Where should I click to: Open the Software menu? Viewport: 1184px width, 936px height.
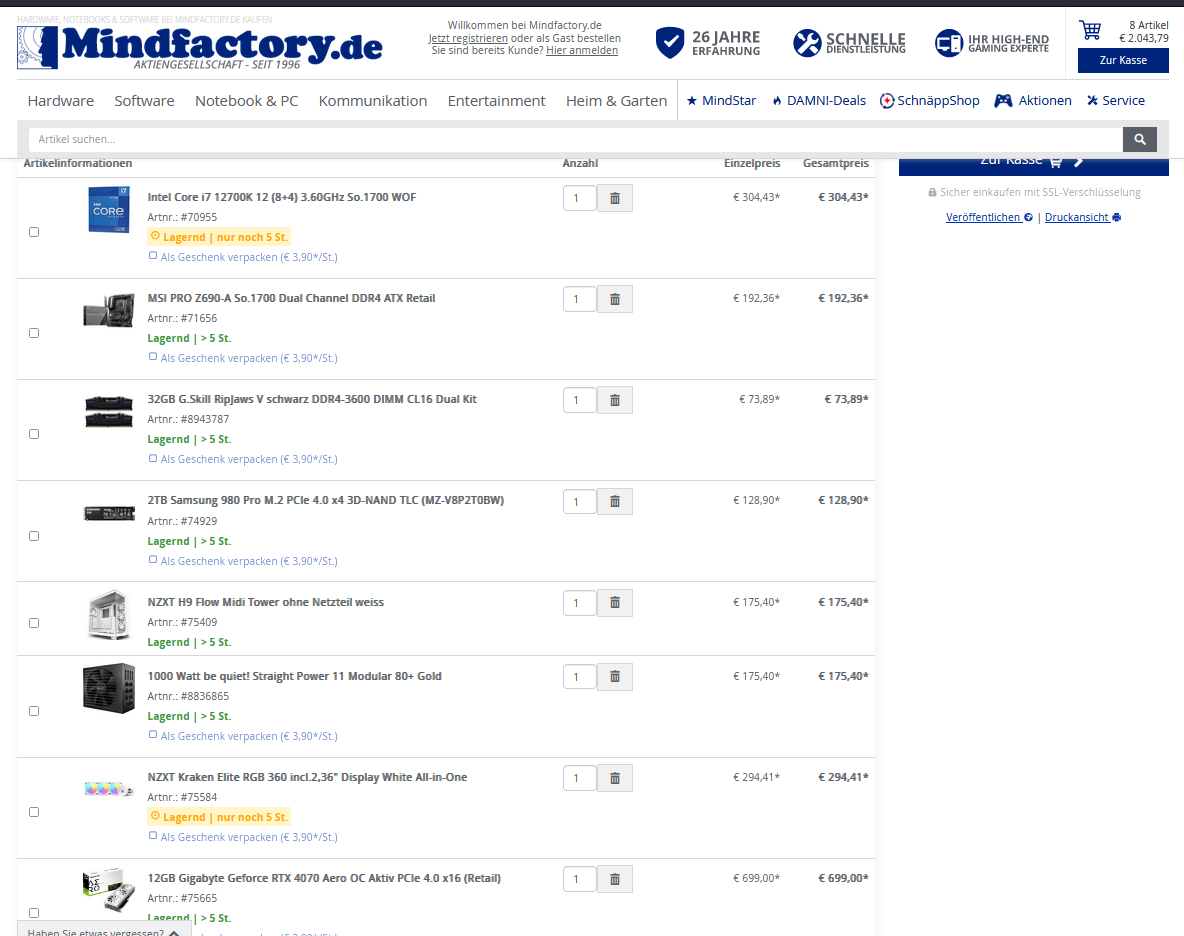(x=144, y=100)
